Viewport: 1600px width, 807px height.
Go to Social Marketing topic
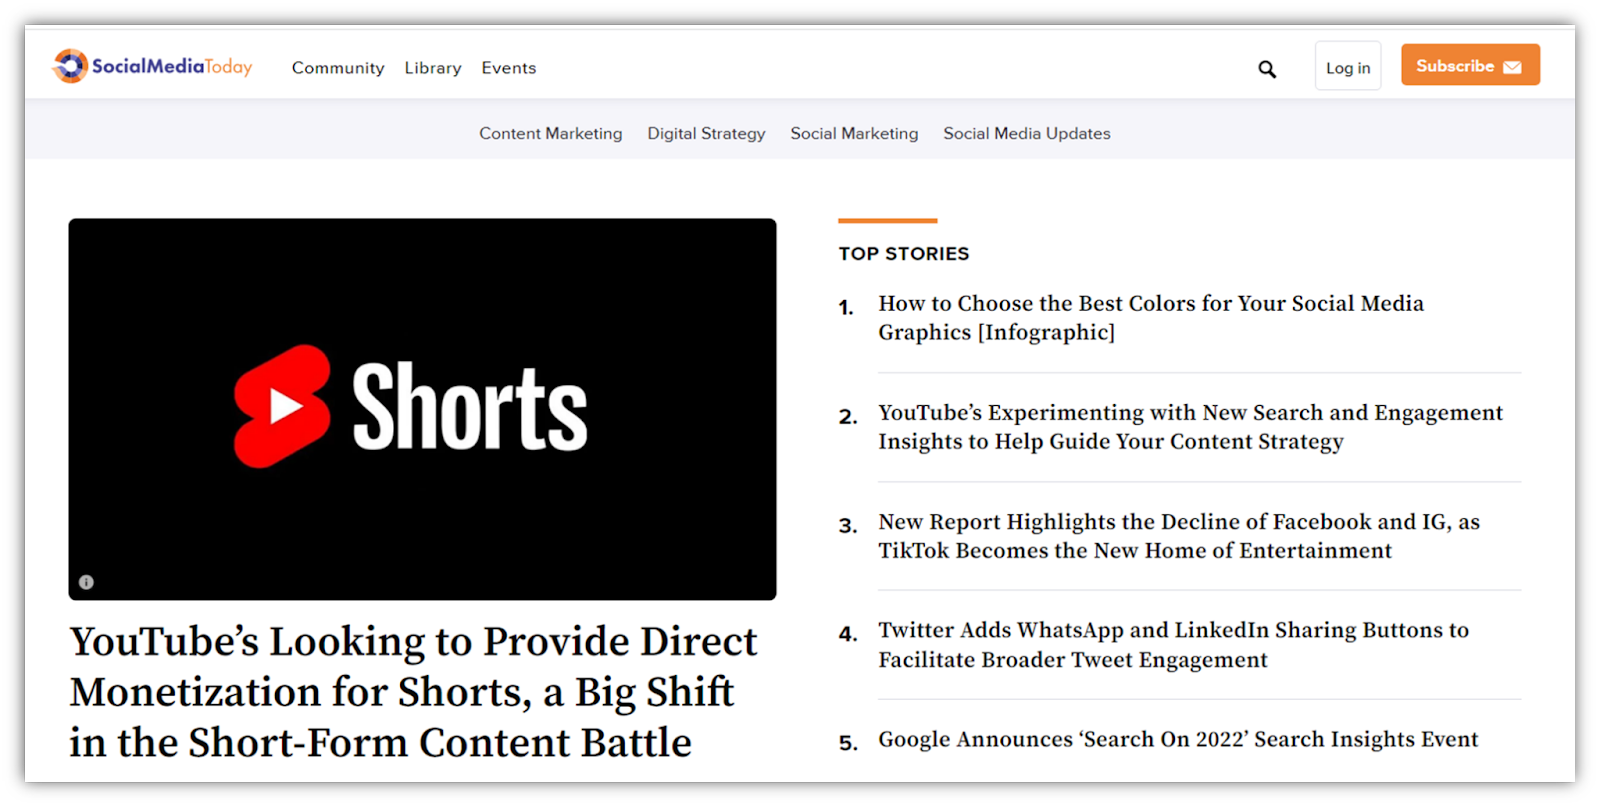coord(854,133)
